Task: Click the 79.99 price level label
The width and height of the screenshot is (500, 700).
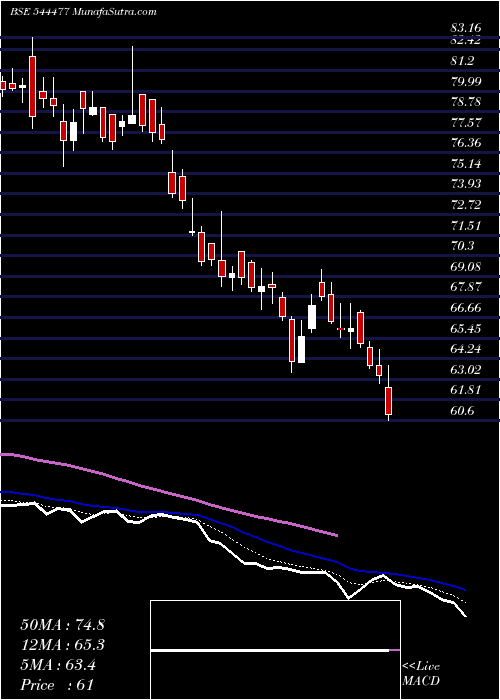Action: (466, 81)
